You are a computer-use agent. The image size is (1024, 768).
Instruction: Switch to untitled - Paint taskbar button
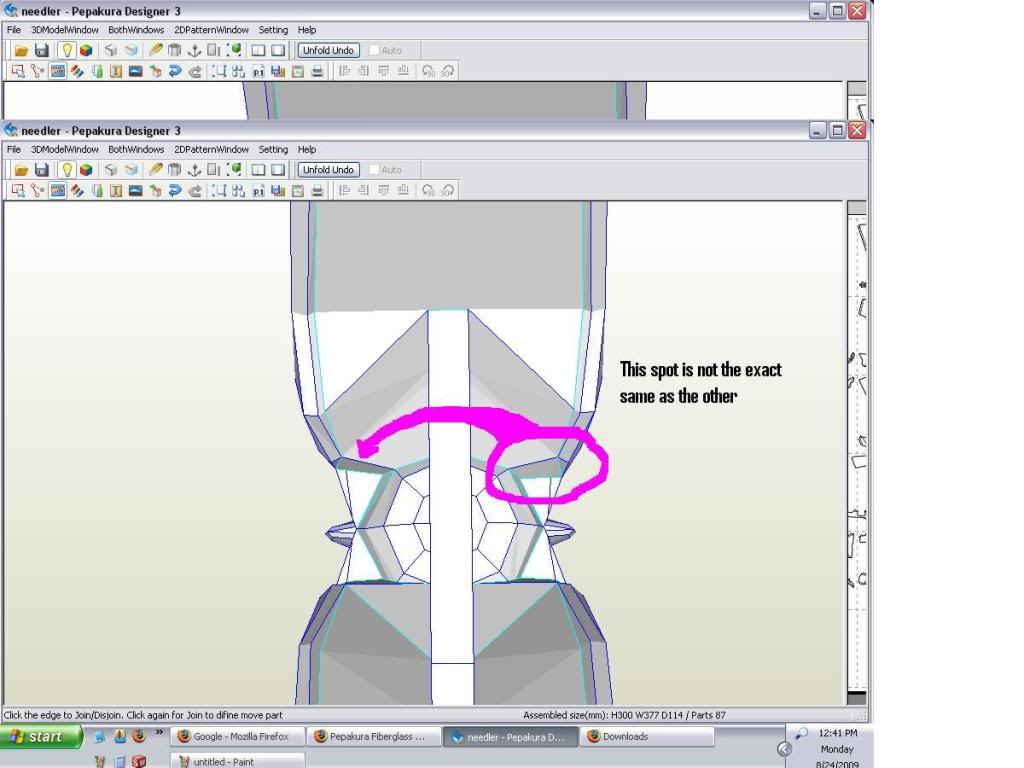click(237, 760)
